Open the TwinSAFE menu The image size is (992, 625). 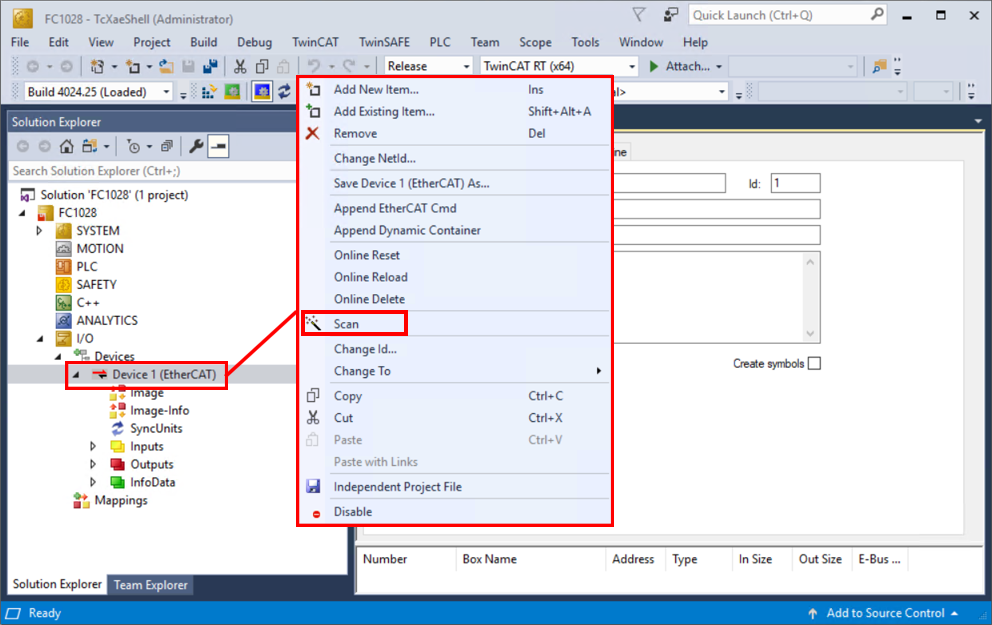click(384, 42)
